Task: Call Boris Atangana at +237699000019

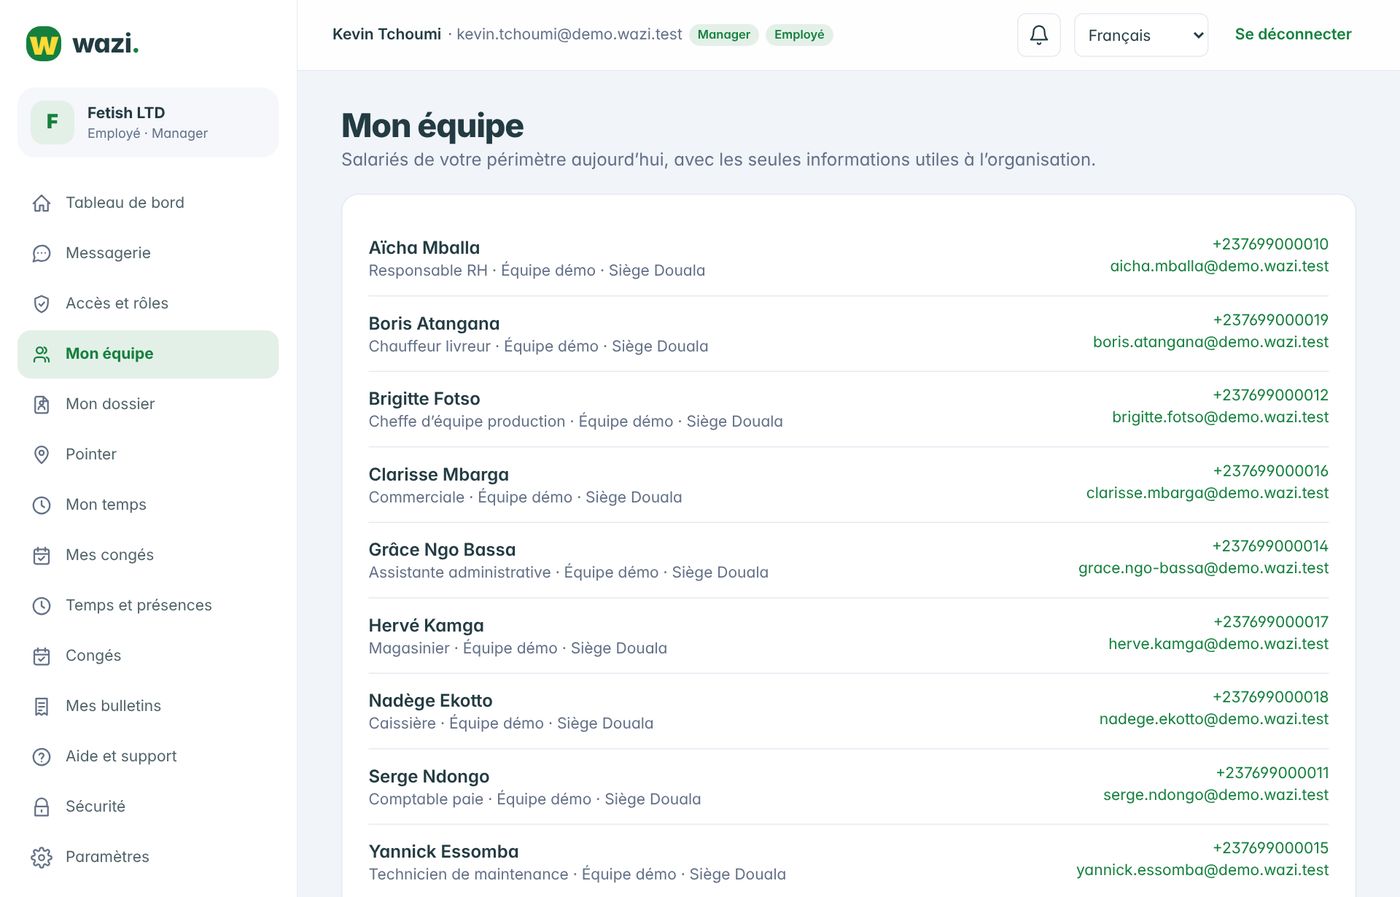Action: [1271, 320]
